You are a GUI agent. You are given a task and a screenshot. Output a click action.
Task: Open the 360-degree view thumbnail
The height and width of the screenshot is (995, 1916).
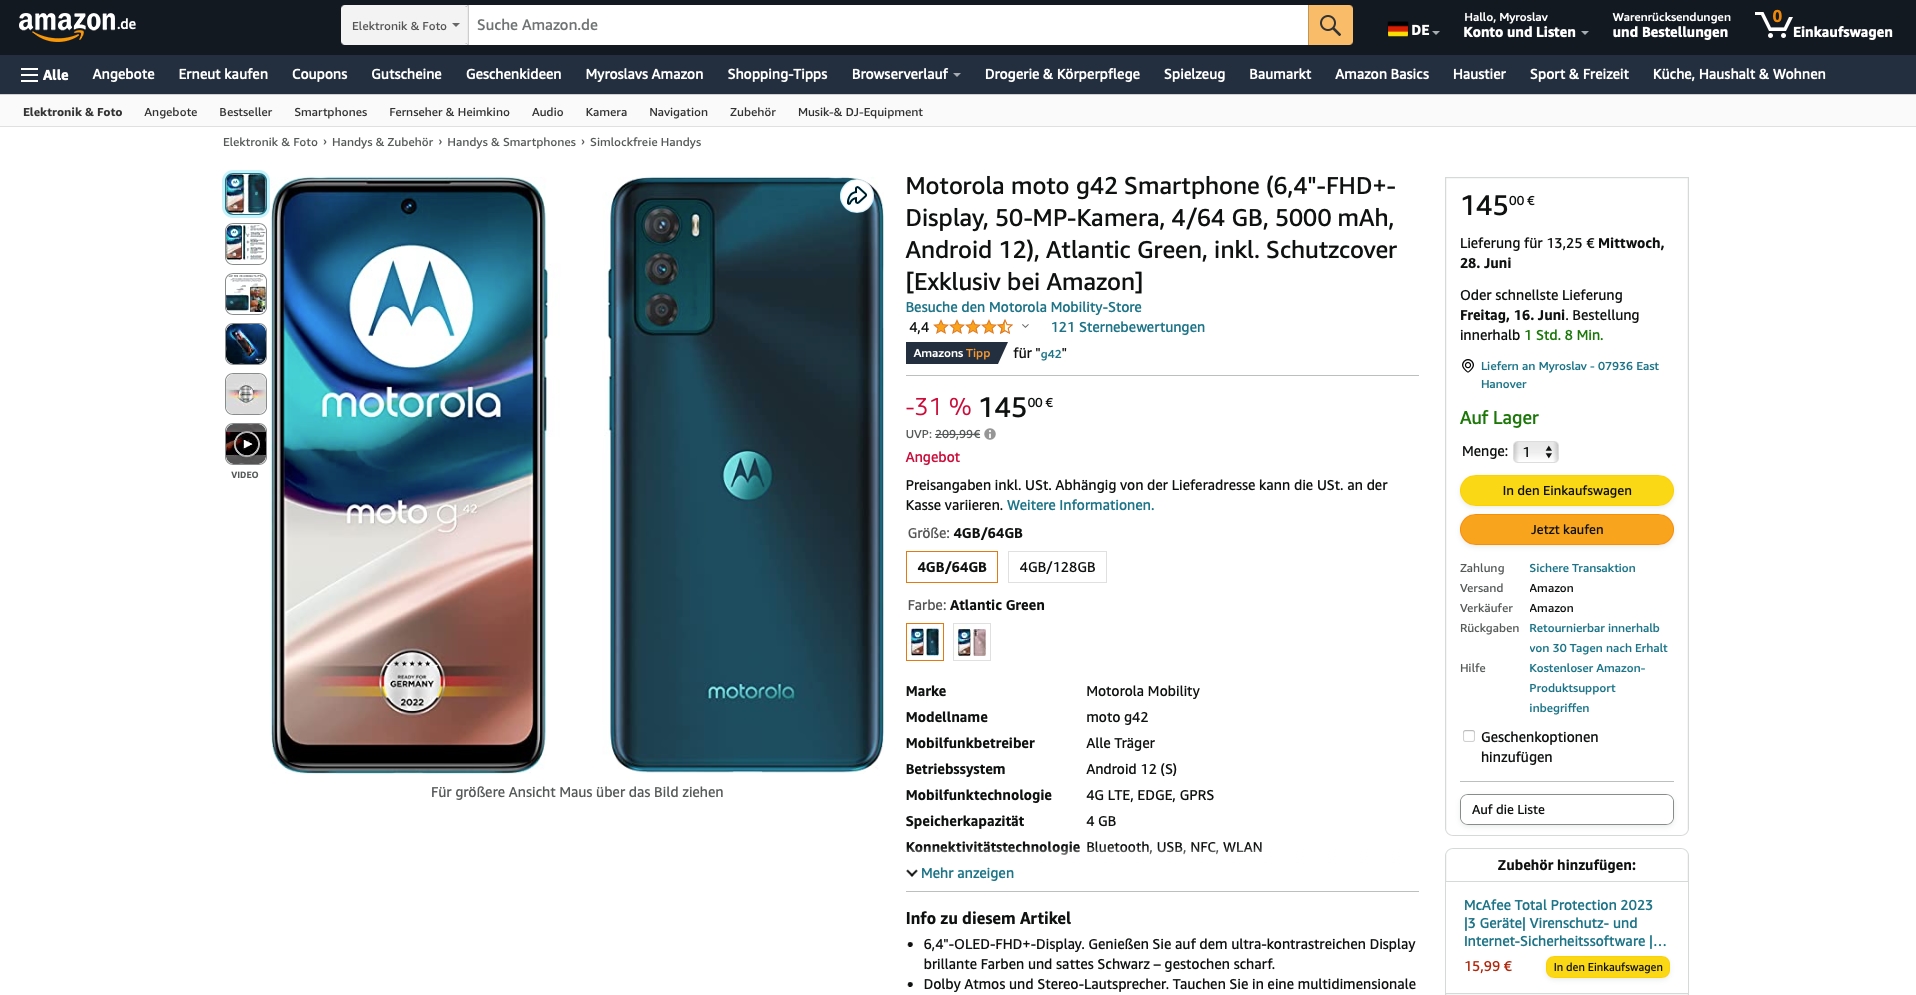[246, 394]
